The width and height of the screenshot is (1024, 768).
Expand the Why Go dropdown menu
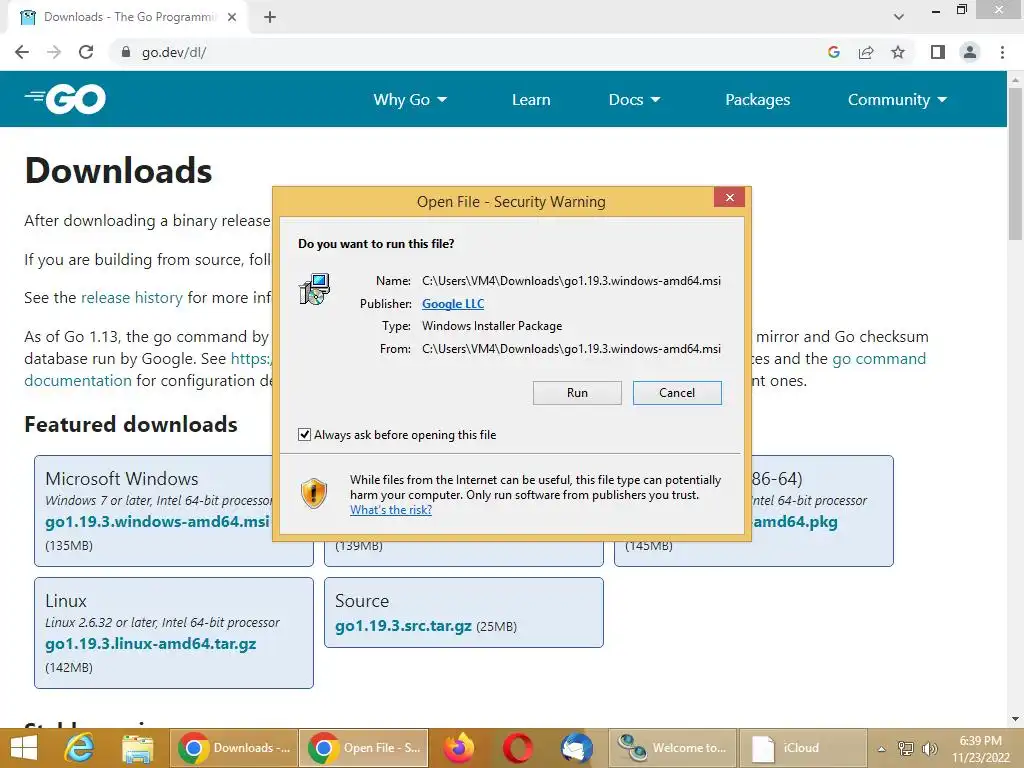(x=410, y=100)
